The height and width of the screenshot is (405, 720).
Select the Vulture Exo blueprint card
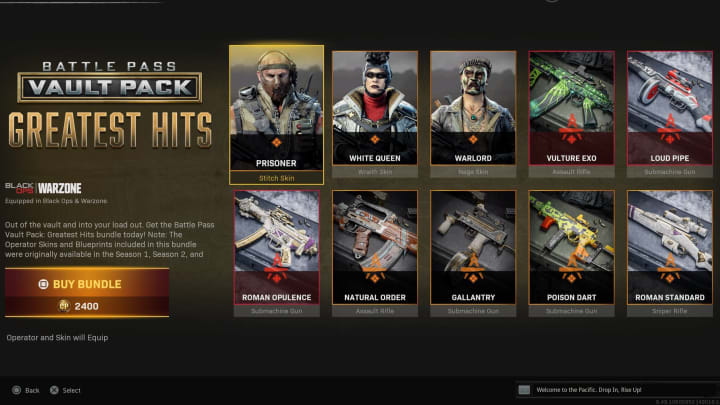point(571,114)
